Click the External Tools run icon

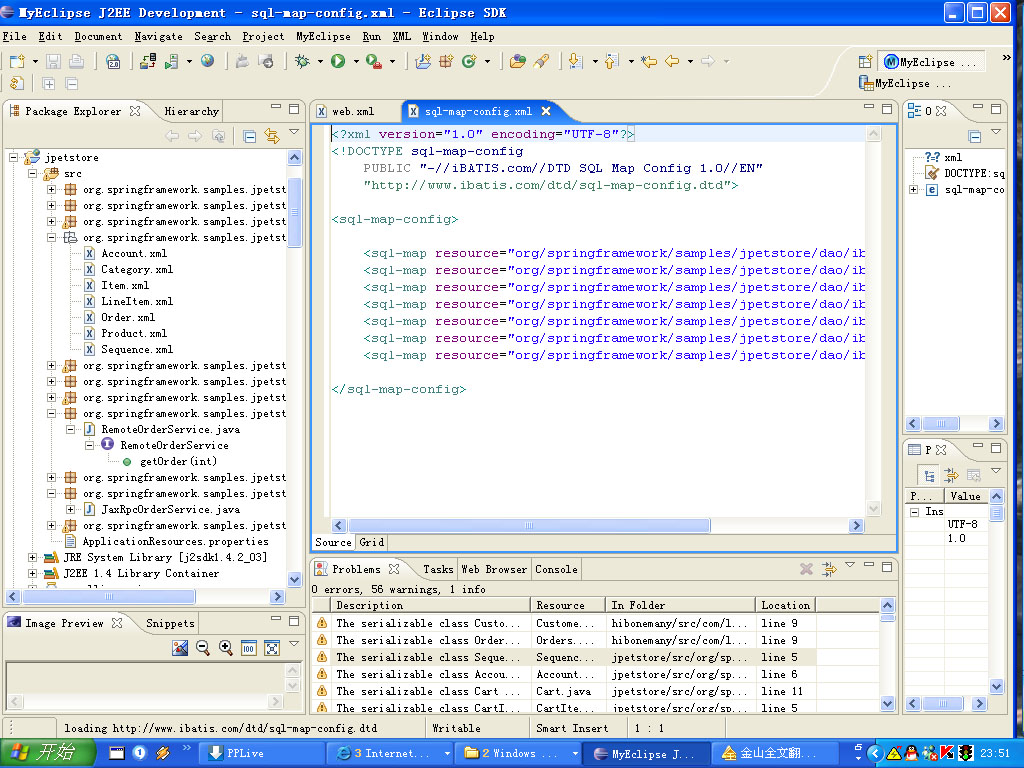[374, 61]
